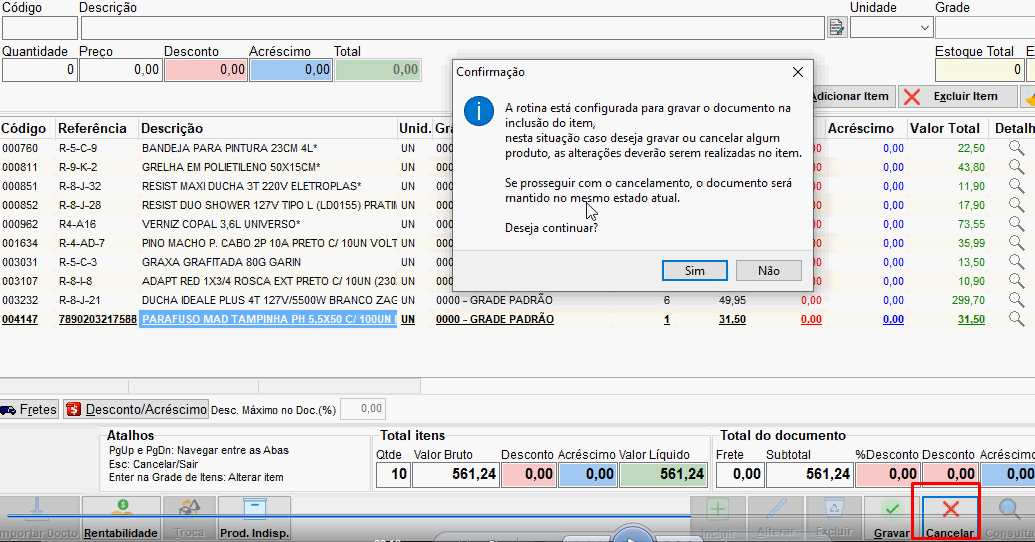Focus the Código input field
Screen dimensions: 1035x542
(x=40, y=28)
